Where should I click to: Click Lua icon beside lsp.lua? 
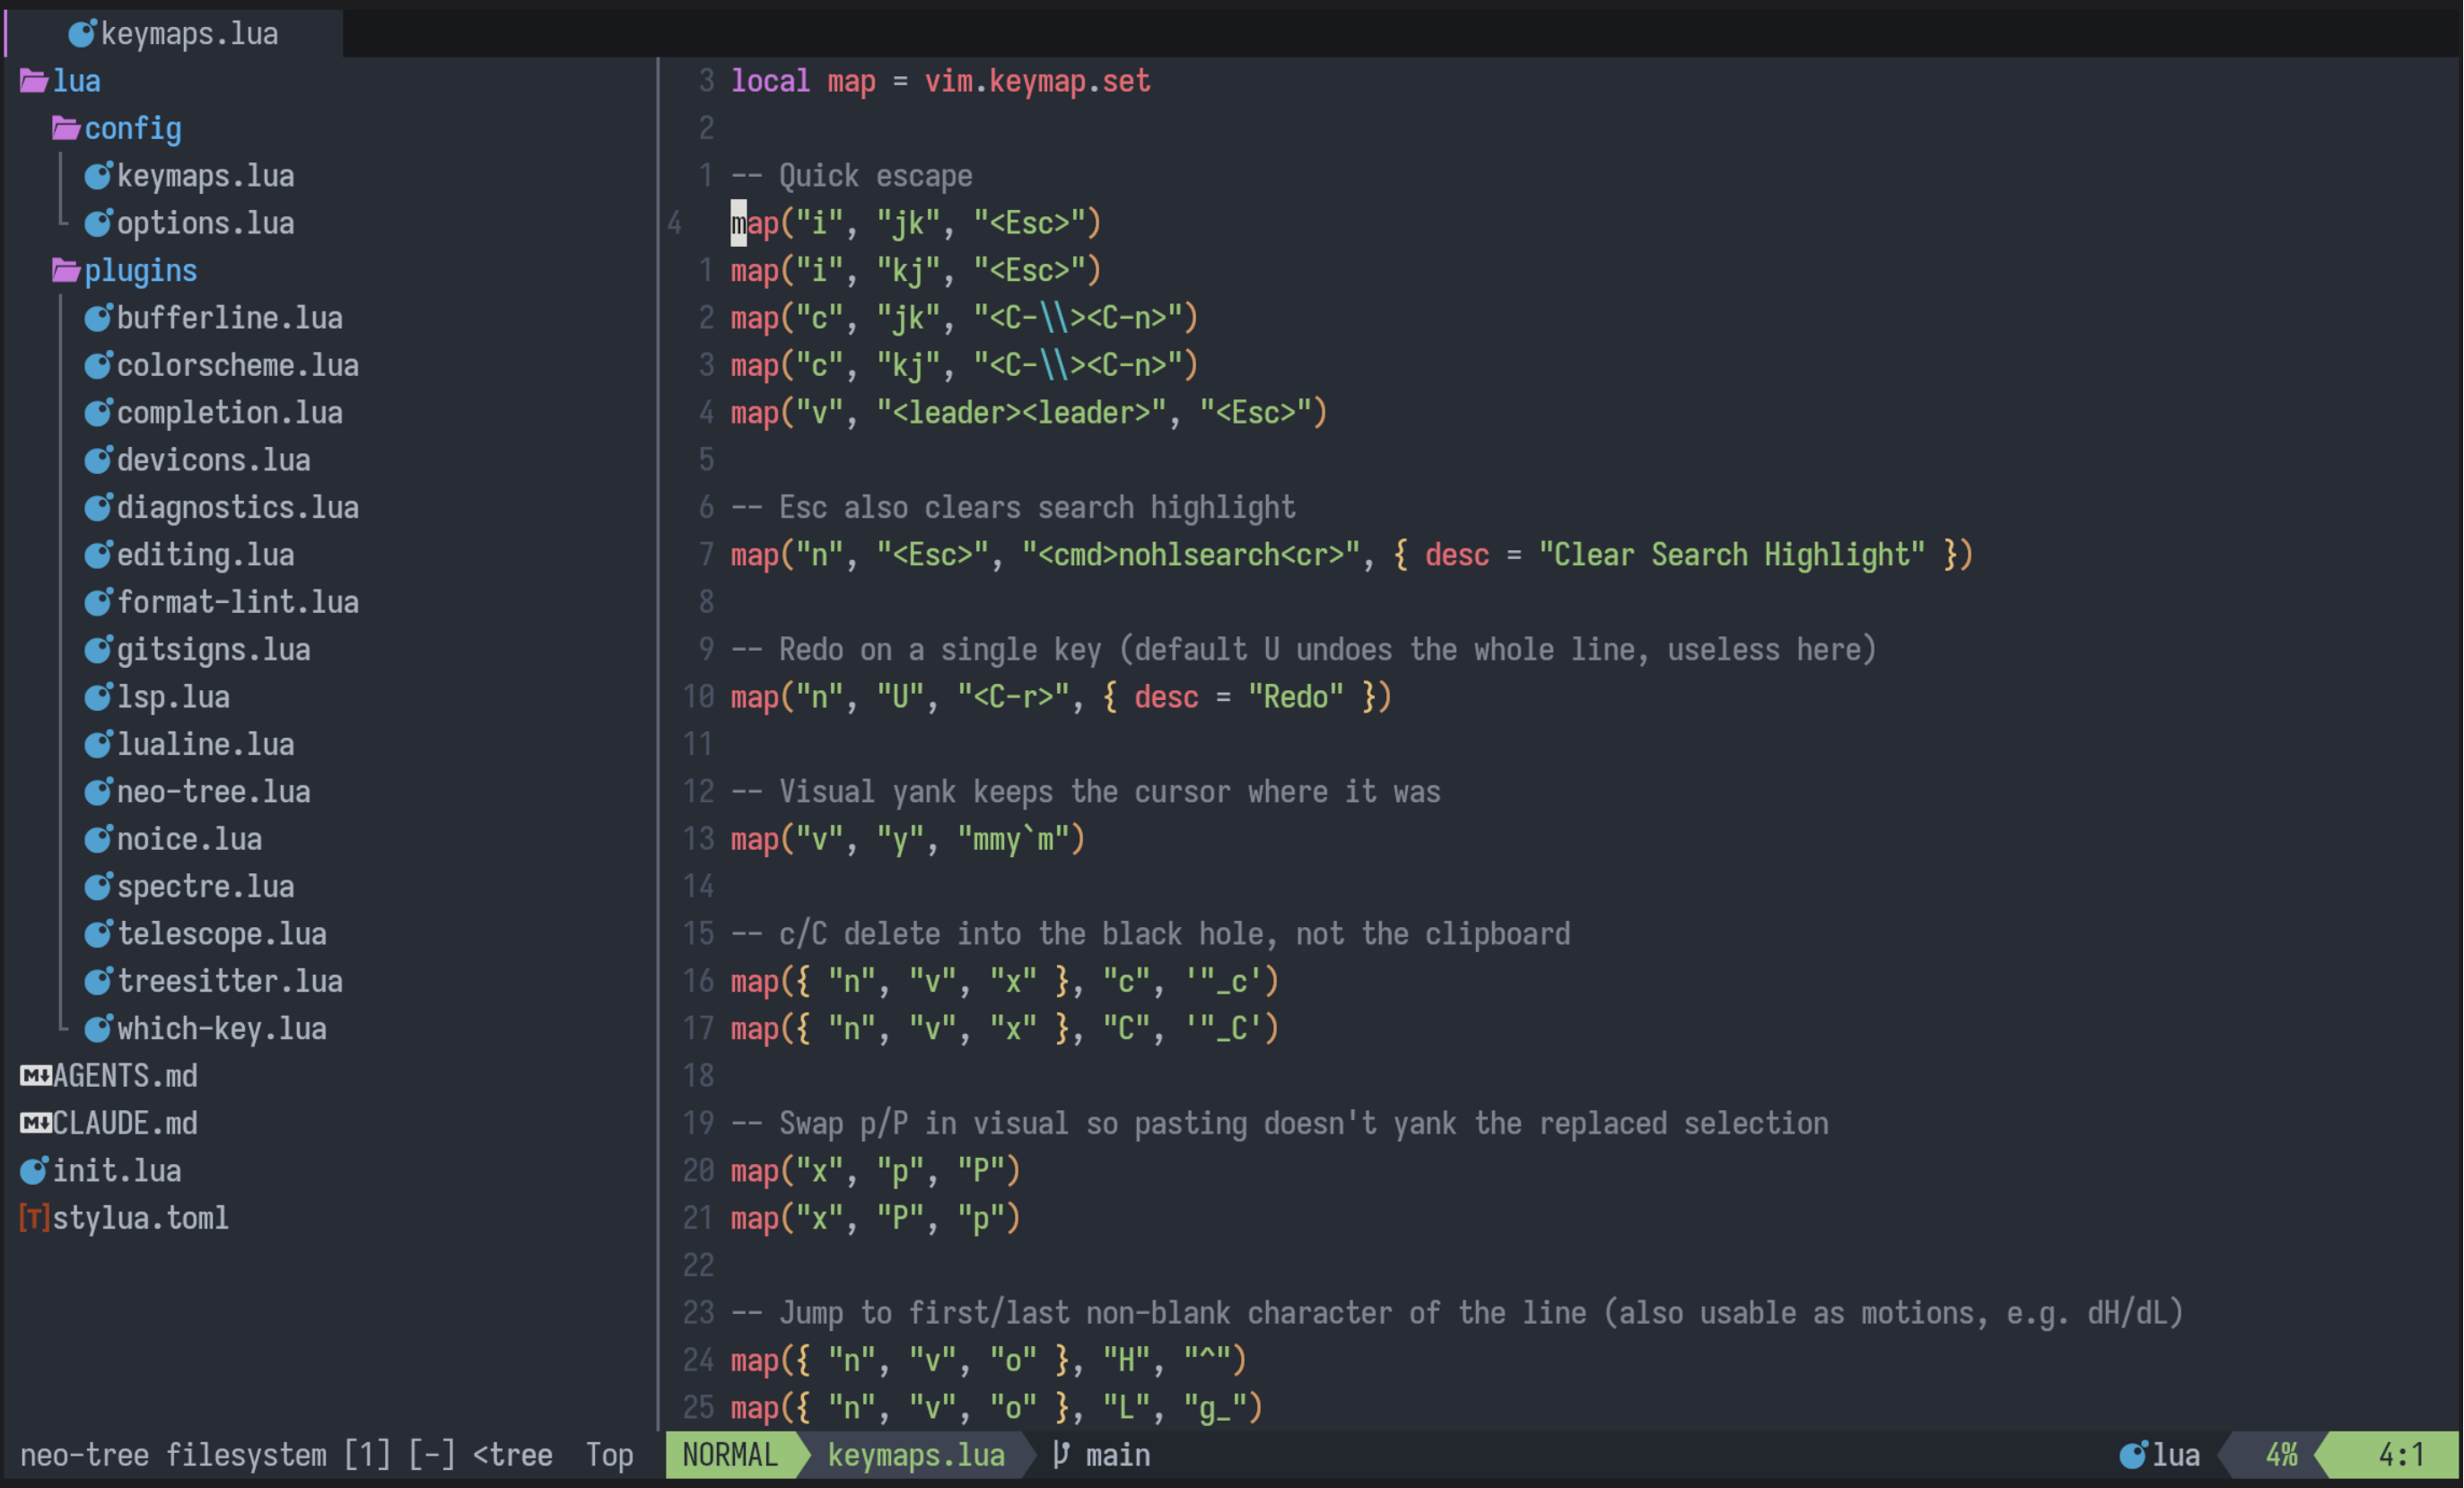[98, 697]
